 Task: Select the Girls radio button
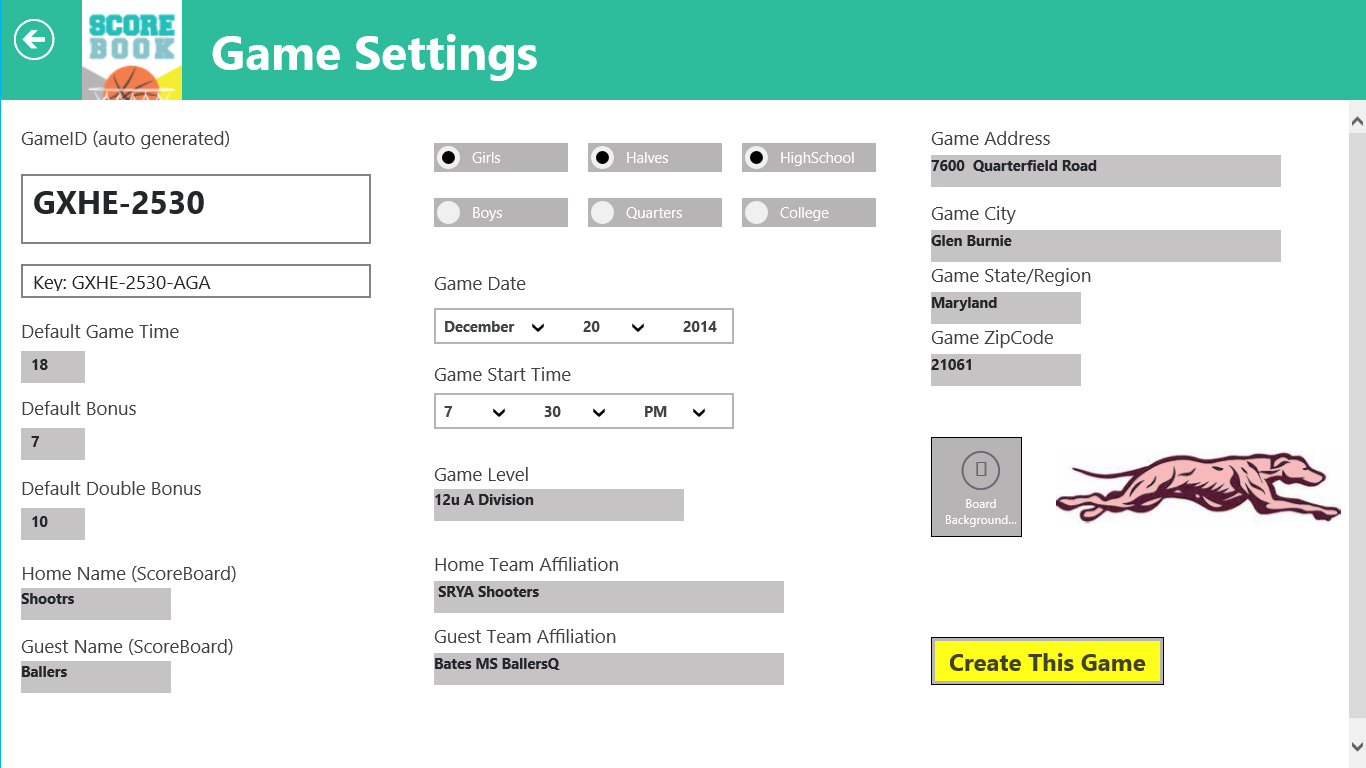tap(450, 158)
